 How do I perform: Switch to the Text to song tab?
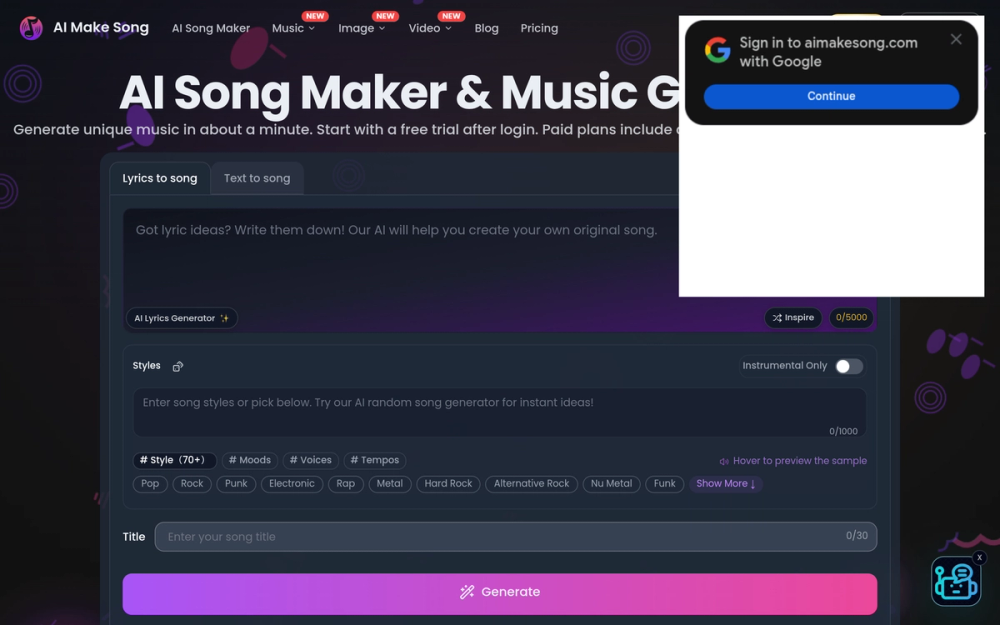pyautogui.click(x=257, y=179)
